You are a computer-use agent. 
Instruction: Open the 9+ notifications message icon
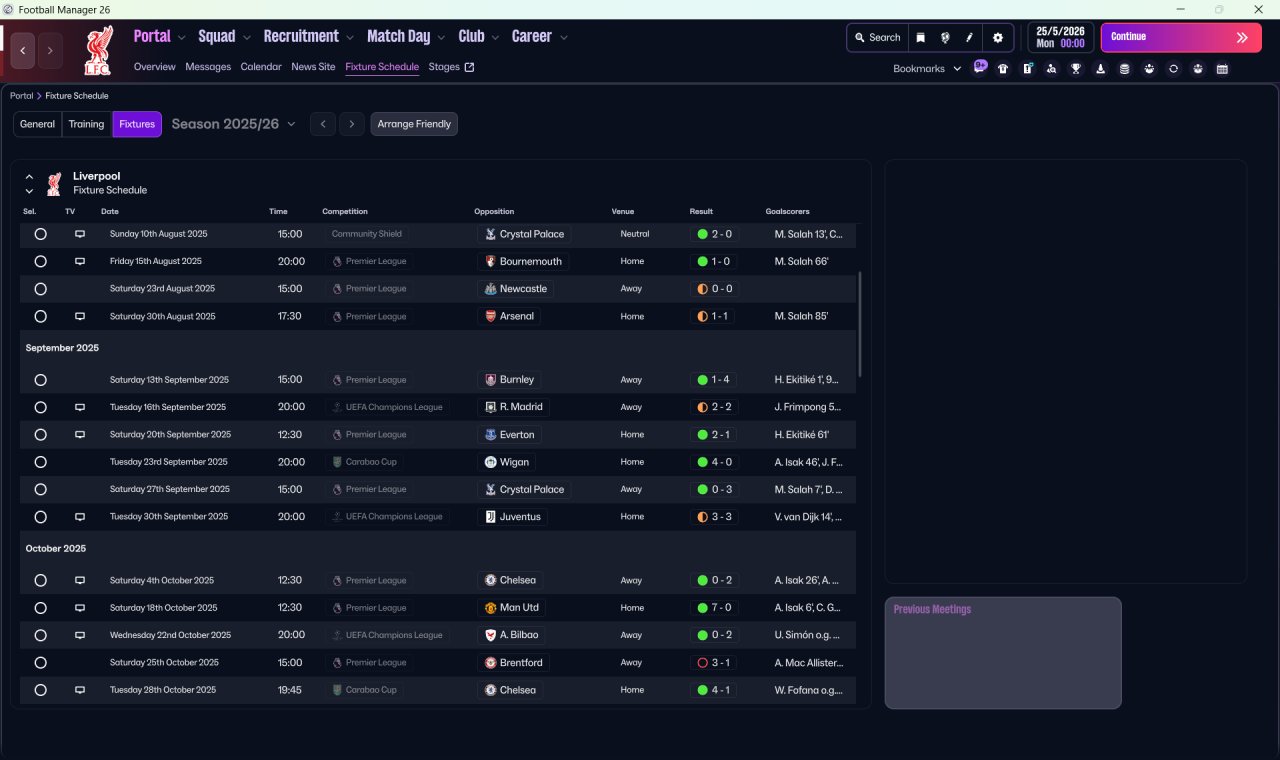pos(980,67)
